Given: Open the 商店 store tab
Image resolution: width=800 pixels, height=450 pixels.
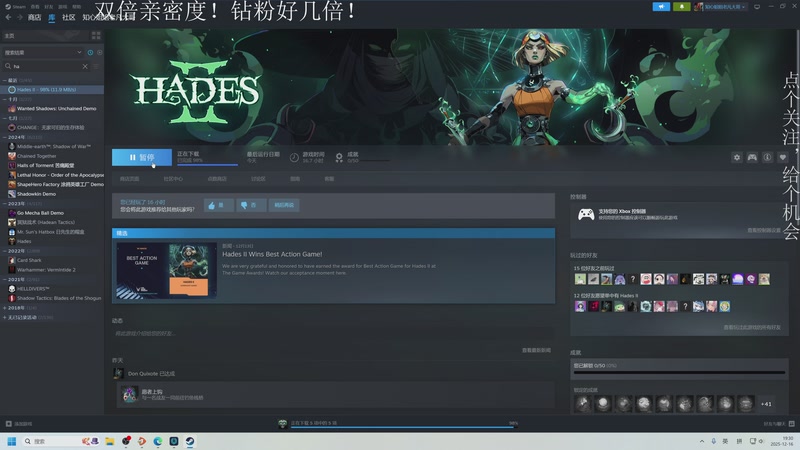Looking at the screenshot, I should coord(34,17).
